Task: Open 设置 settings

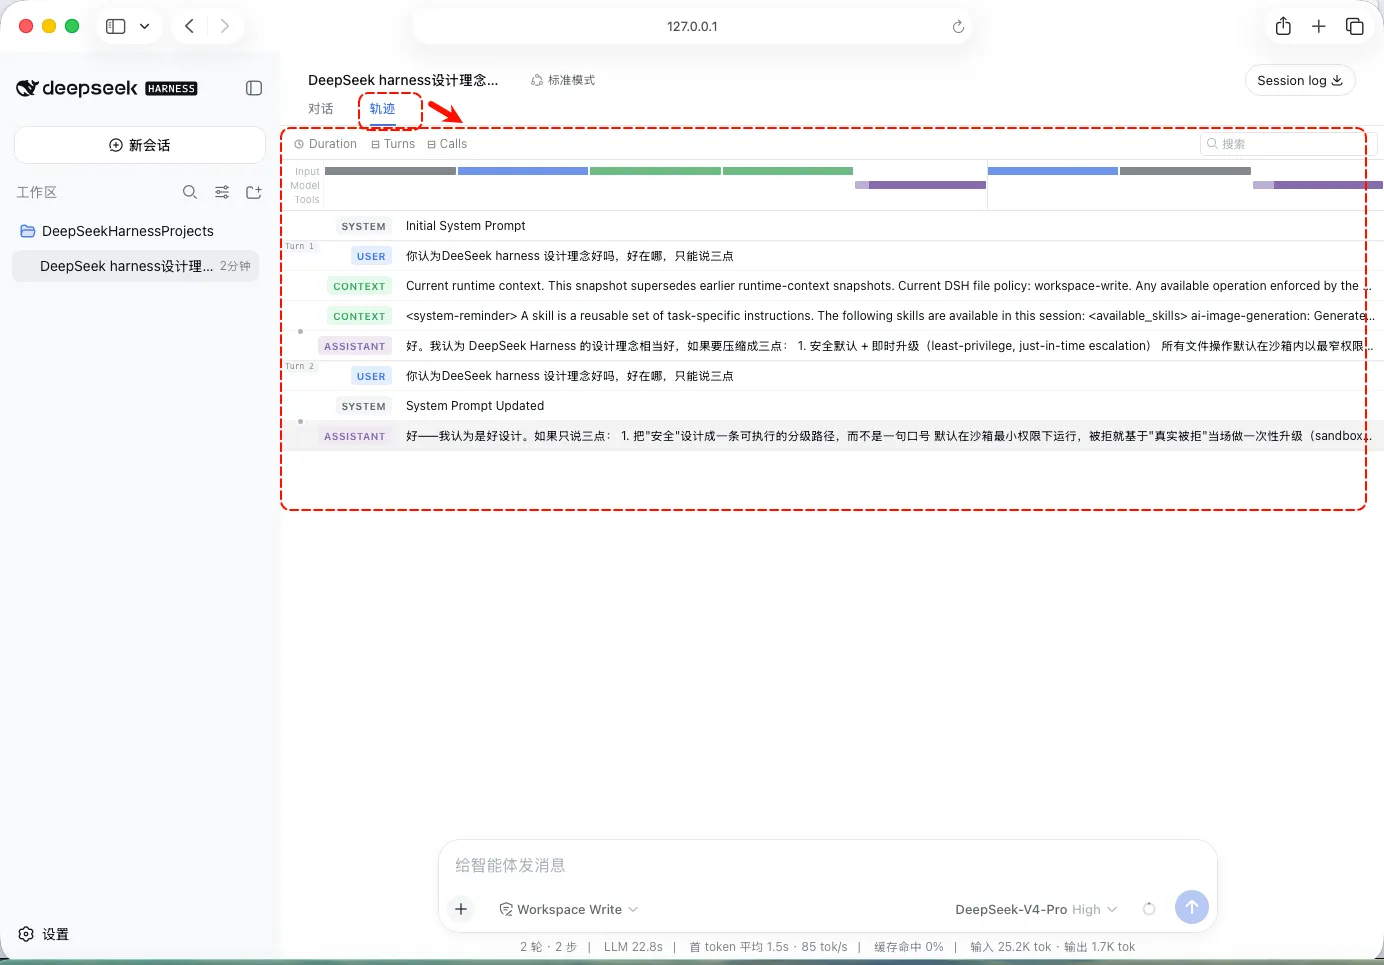Action: (x=44, y=934)
